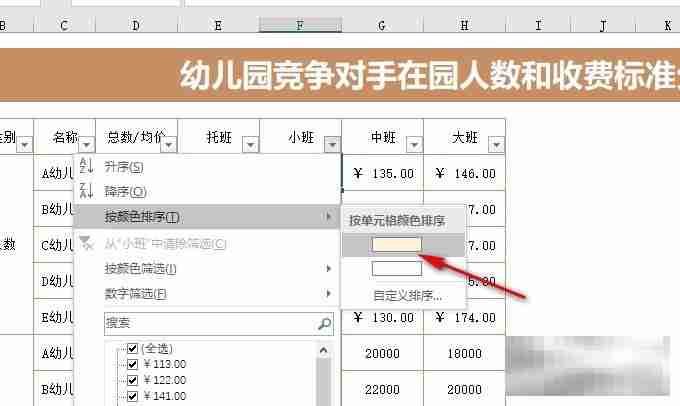
Task: Select column C header
Action: pyautogui.click(x=64, y=25)
